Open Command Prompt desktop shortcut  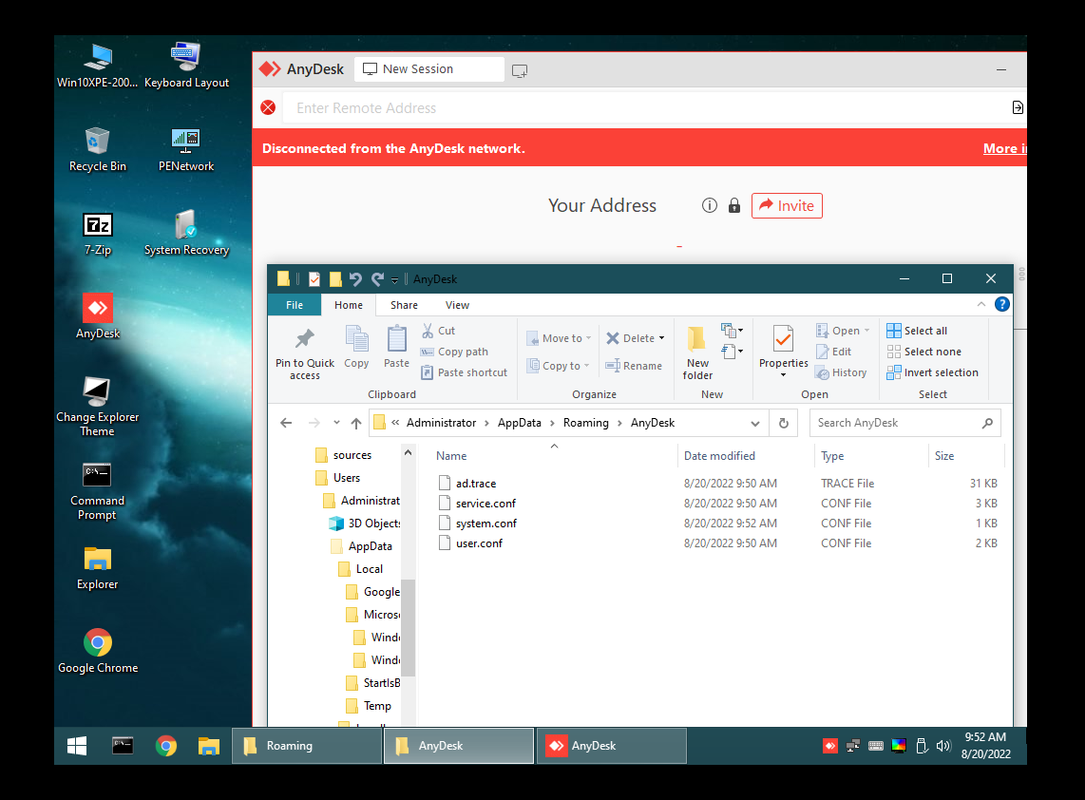pyautogui.click(x=98, y=491)
